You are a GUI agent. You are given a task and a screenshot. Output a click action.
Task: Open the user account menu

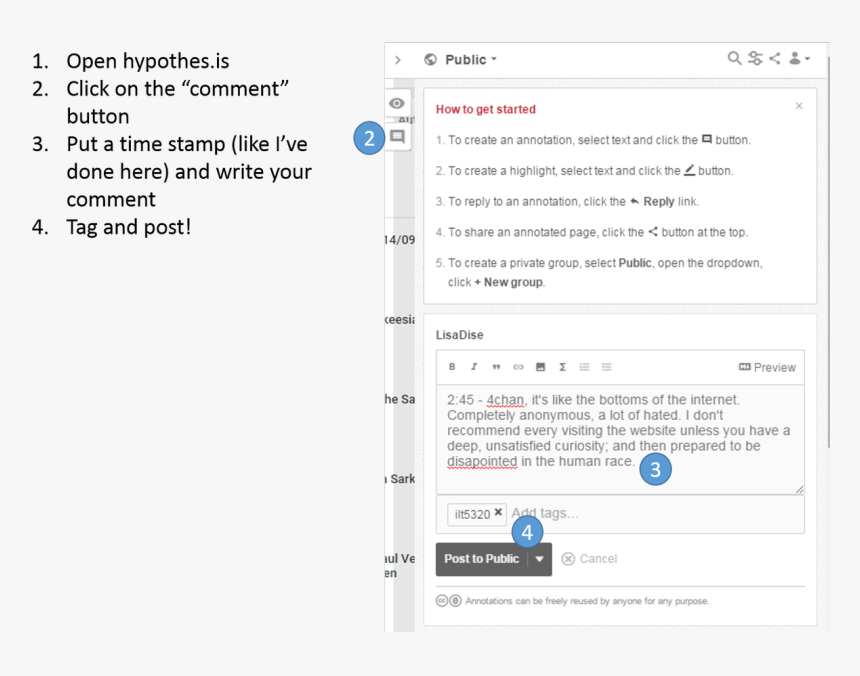point(799,58)
